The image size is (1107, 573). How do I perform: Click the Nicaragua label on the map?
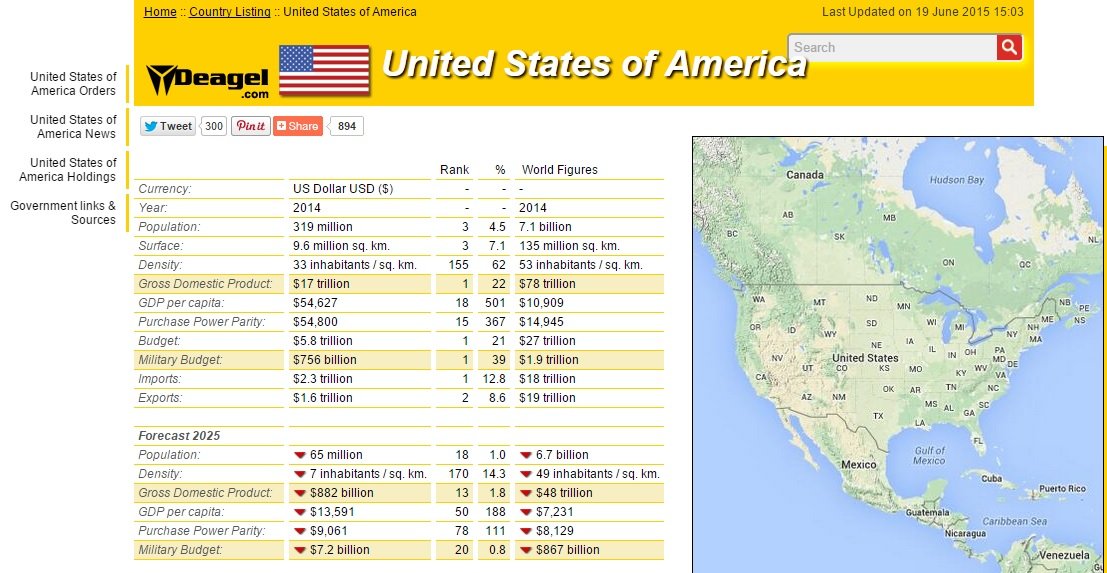(x=964, y=533)
